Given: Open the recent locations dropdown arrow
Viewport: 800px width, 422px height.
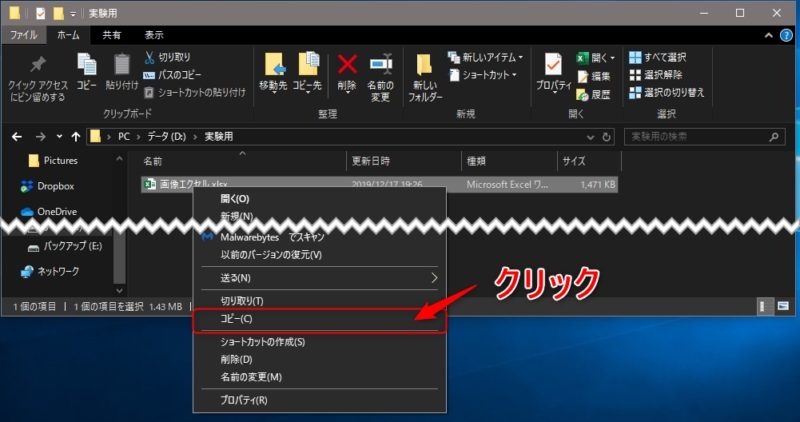Looking at the screenshot, I should pos(59,137).
